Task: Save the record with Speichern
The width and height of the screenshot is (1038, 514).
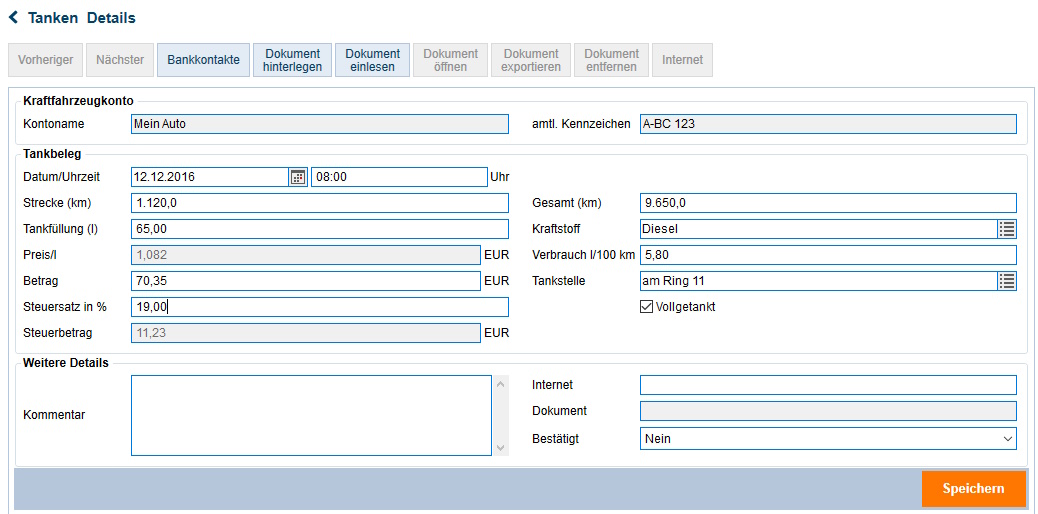Action: pos(973,489)
